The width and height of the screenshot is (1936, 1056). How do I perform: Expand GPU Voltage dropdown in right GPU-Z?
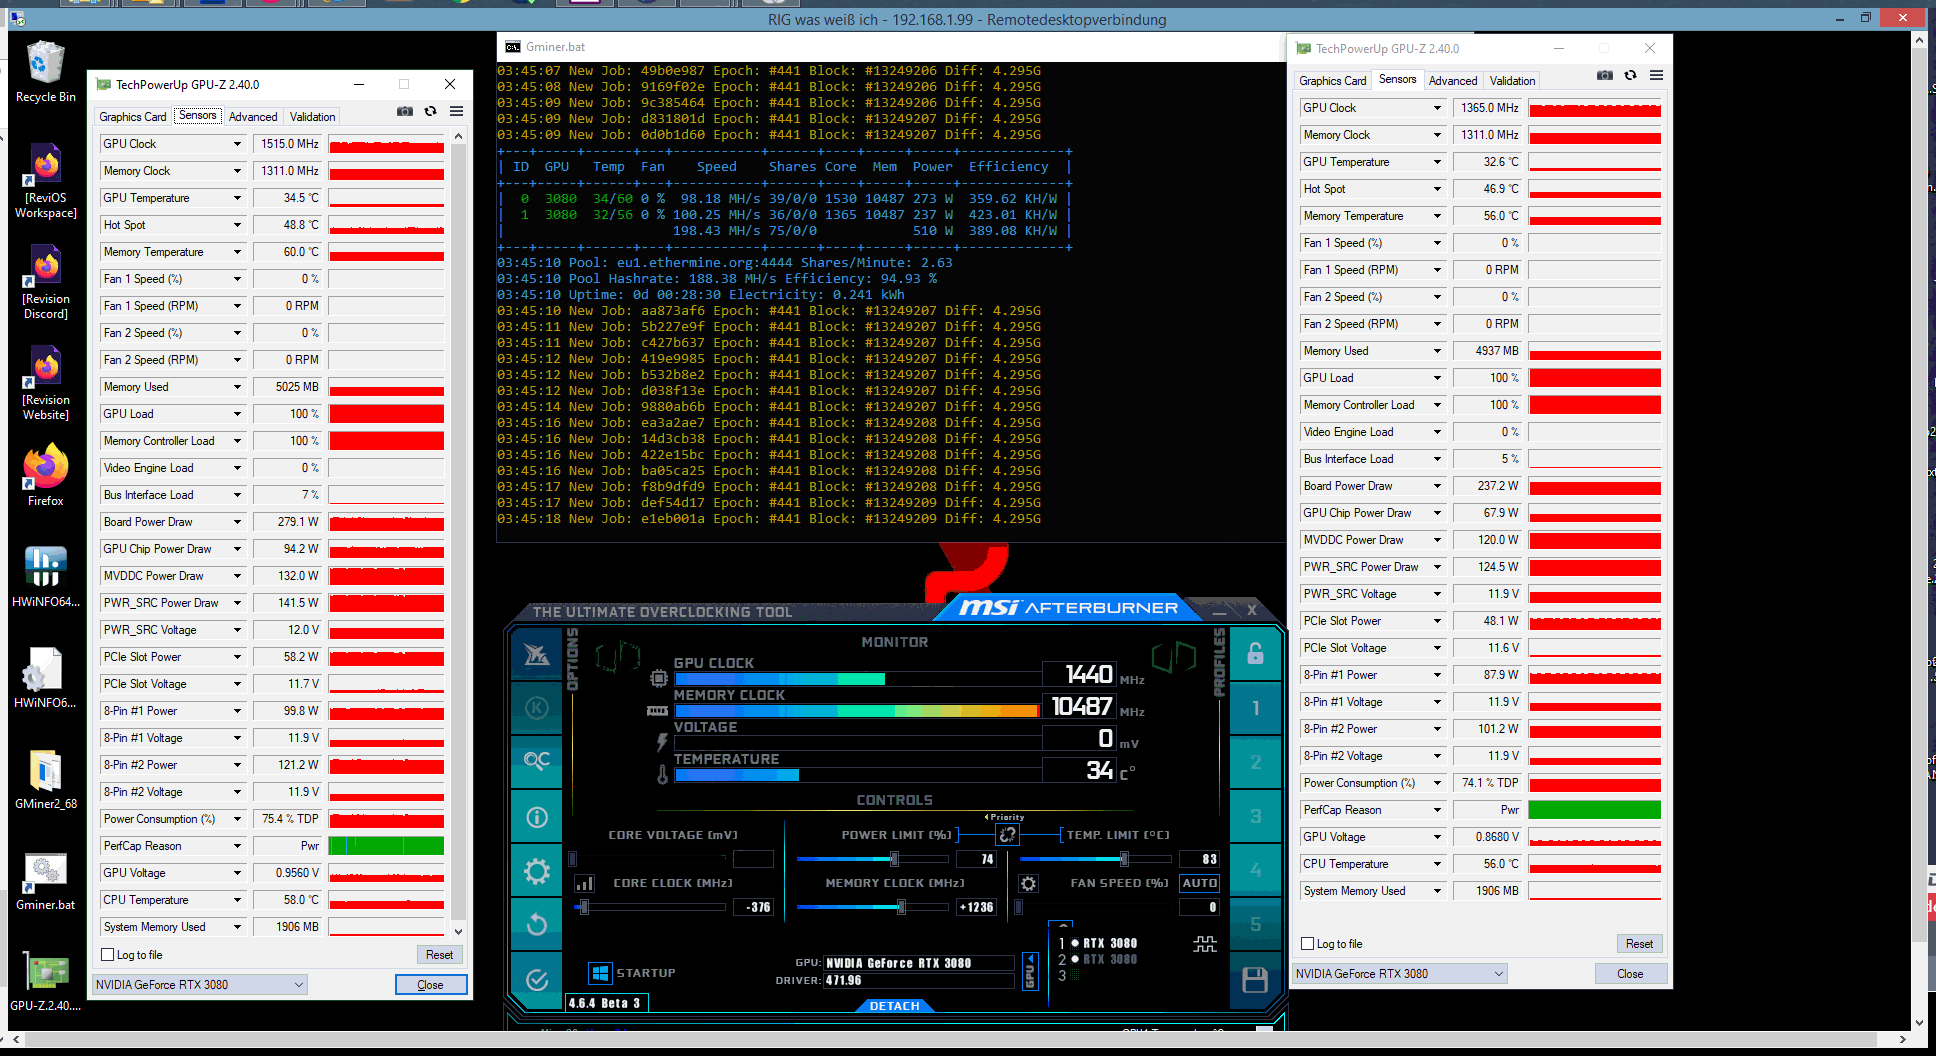point(1437,837)
